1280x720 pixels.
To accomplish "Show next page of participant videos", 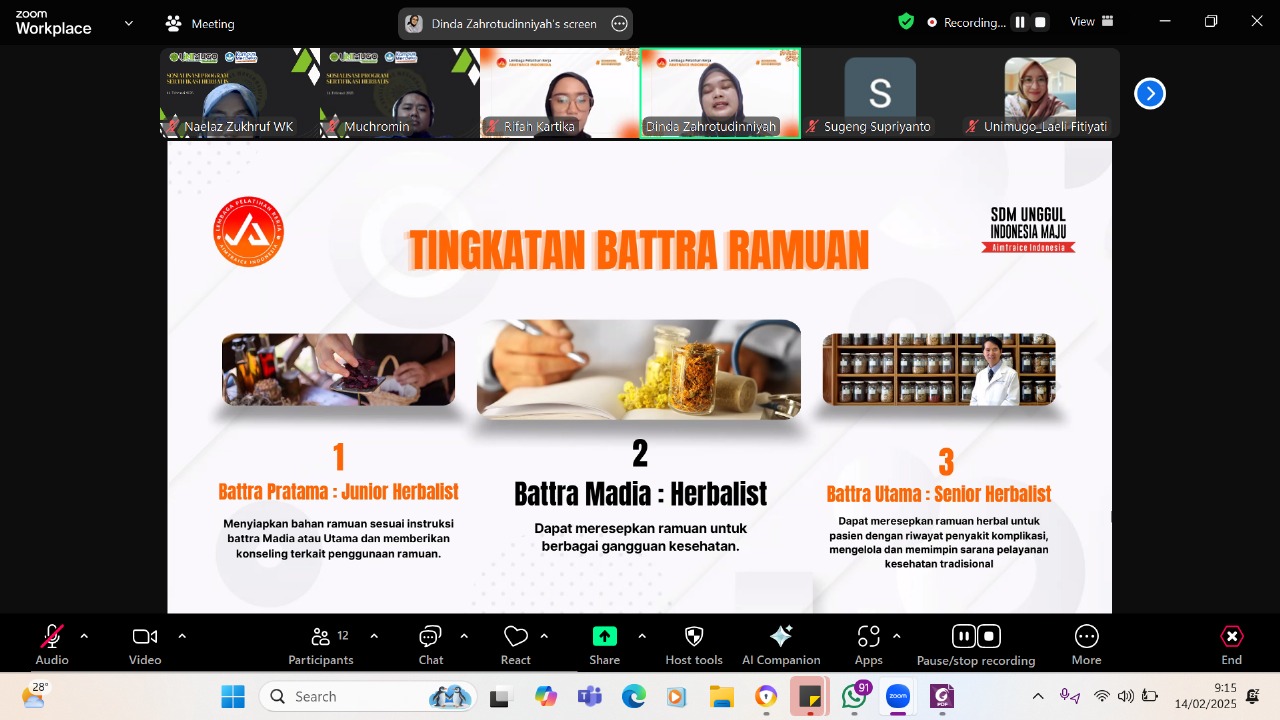I will 1150,93.
